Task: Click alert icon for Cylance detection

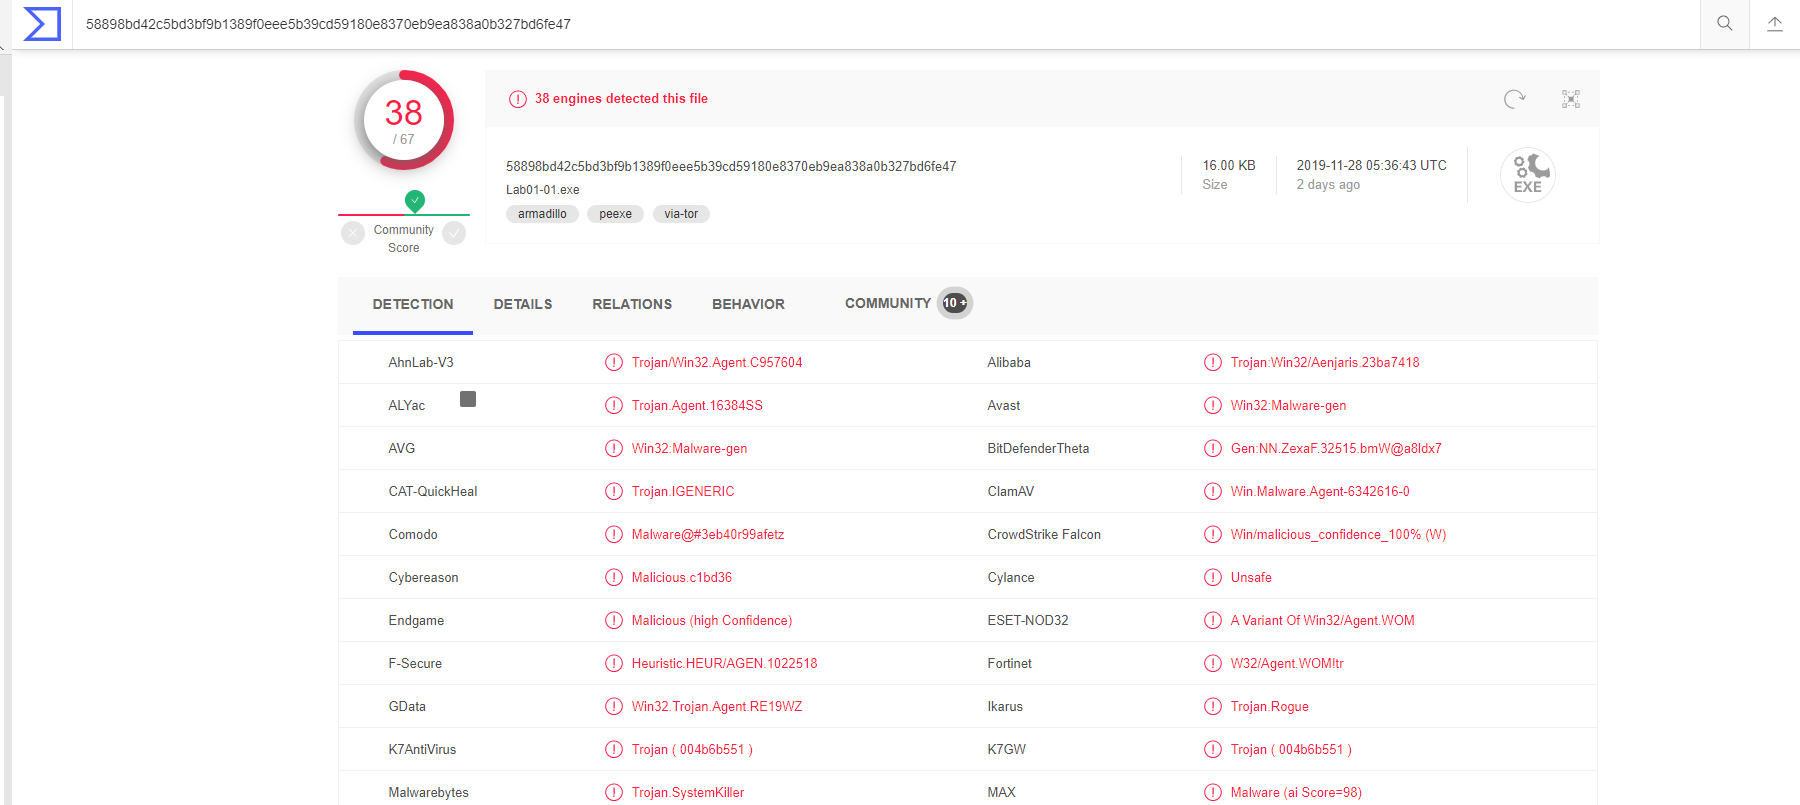Action: 1213,577
